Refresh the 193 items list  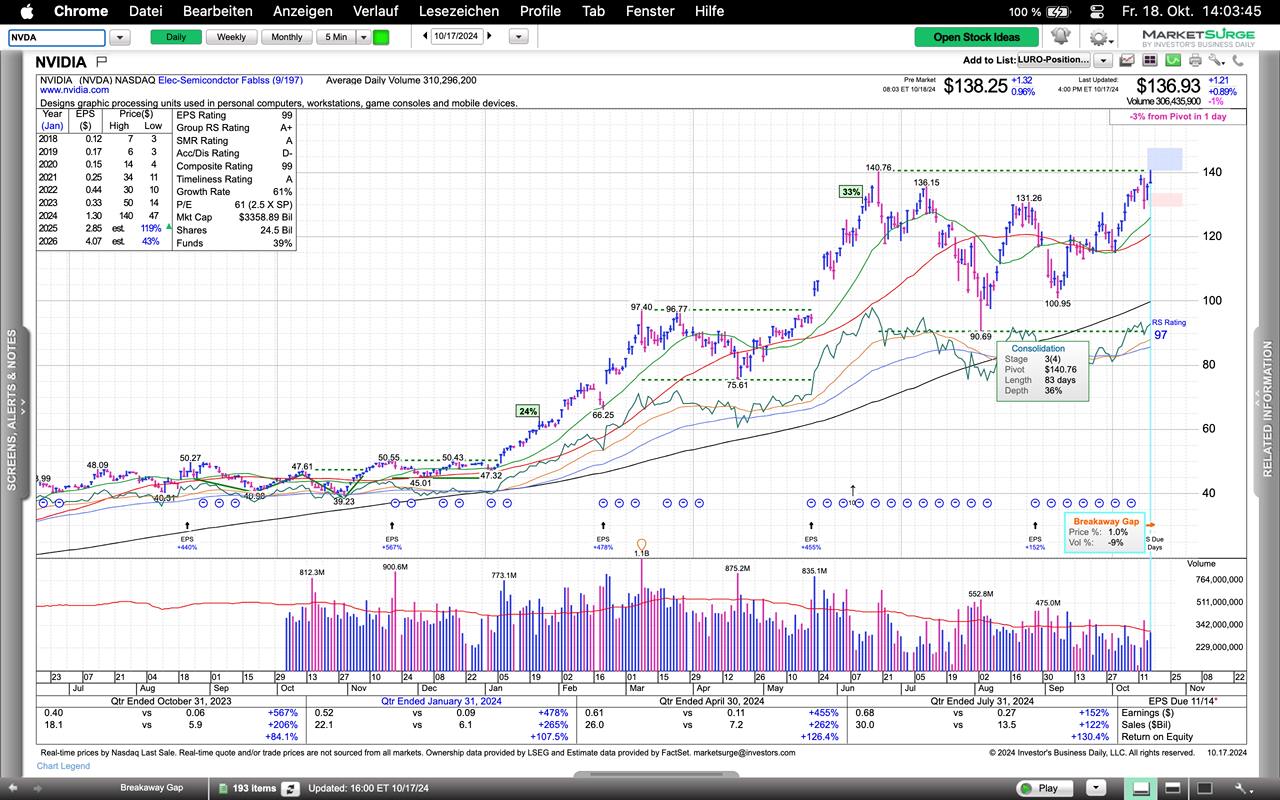pos(290,788)
